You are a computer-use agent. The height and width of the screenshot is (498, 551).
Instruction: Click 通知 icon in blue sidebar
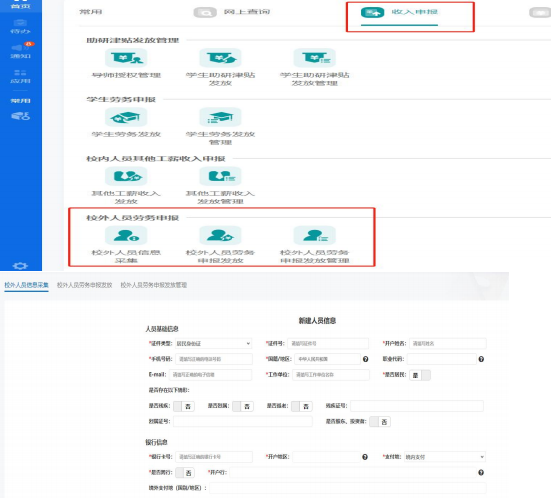(20, 50)
